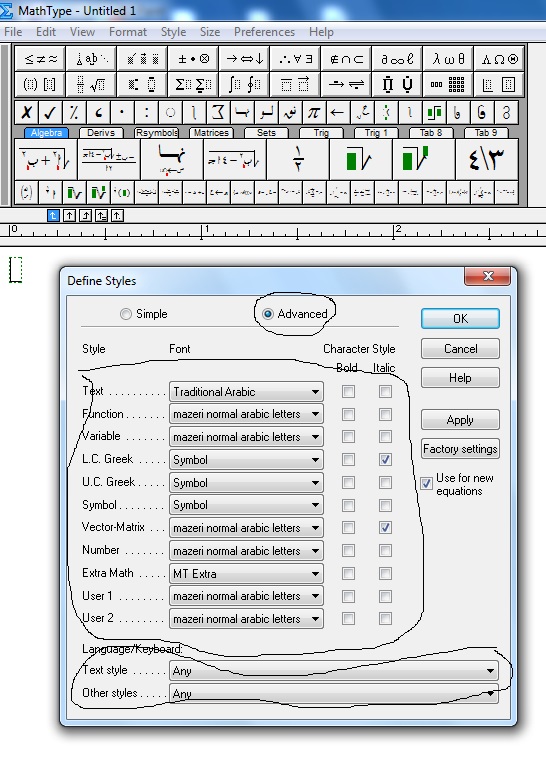
Task: Open the Greek lowercase palette (λ ω θ)
Action: [448, 59]
